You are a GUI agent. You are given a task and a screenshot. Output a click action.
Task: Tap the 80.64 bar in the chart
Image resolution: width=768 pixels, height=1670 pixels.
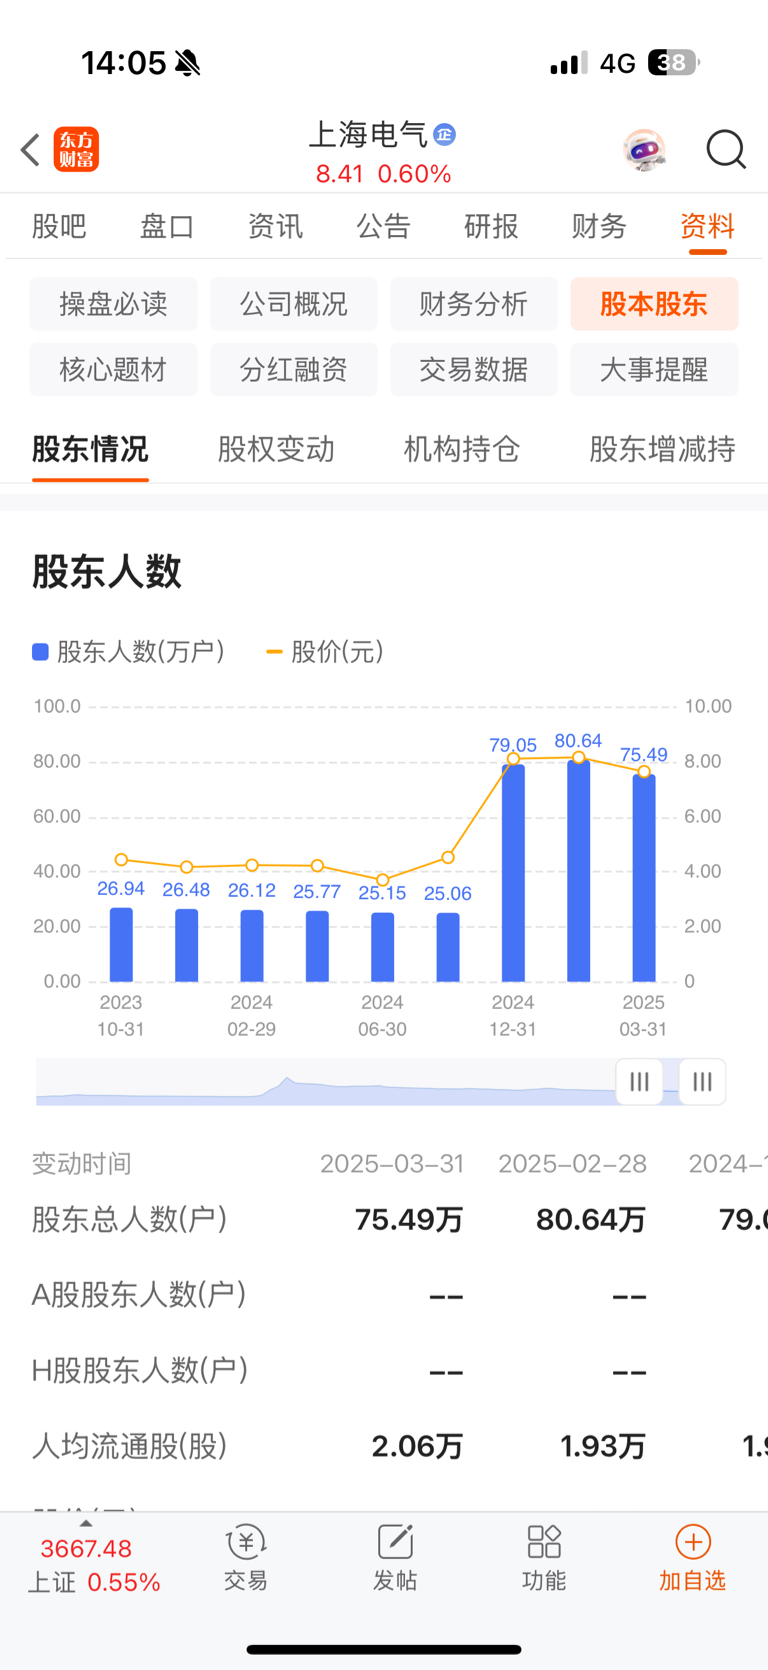578,870
